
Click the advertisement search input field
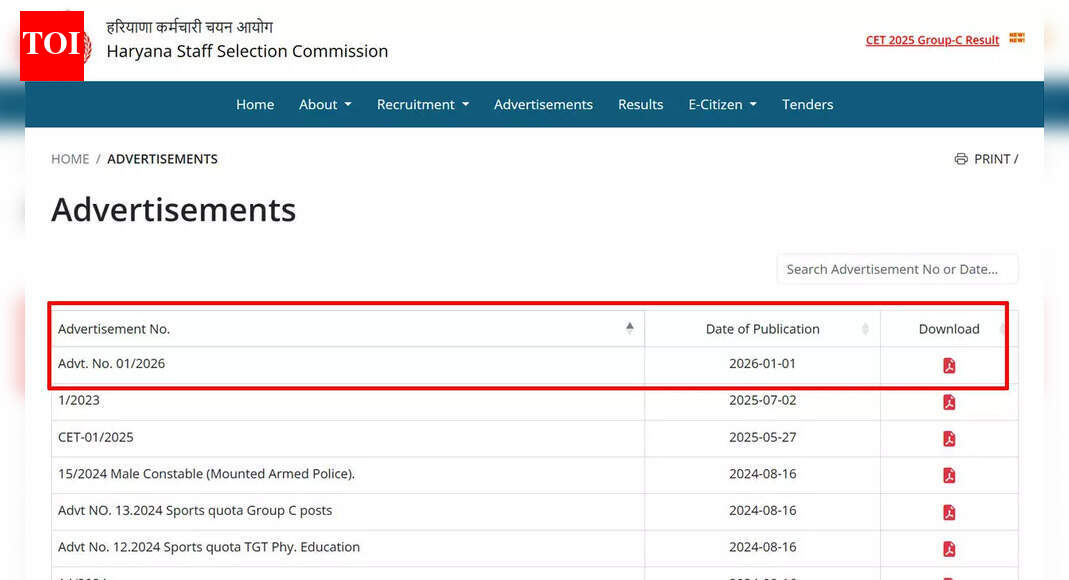(x=897, y=269)
